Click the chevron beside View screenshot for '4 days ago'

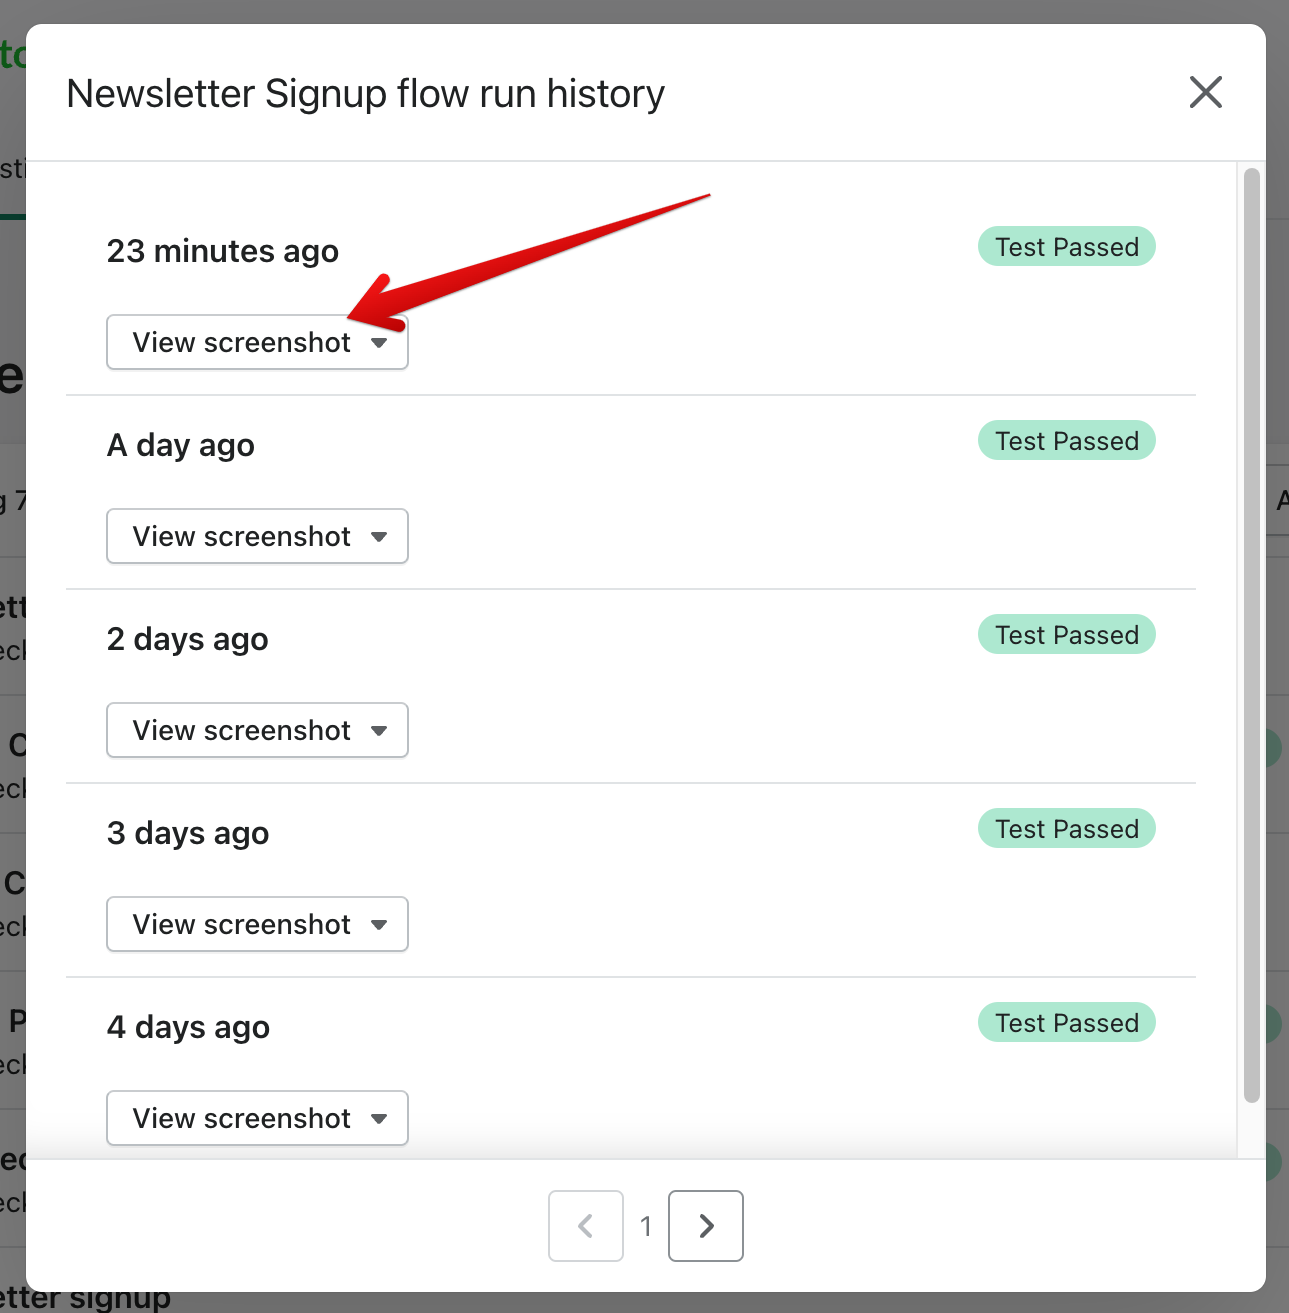379,1118
